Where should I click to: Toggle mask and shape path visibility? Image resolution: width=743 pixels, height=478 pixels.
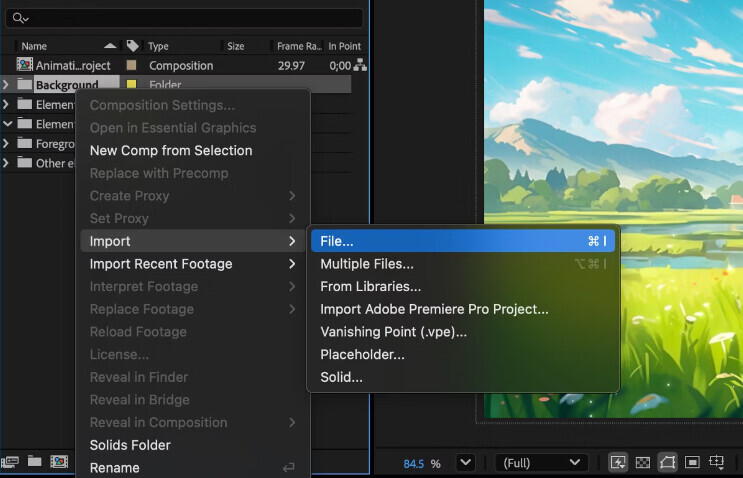coord(667,462)
